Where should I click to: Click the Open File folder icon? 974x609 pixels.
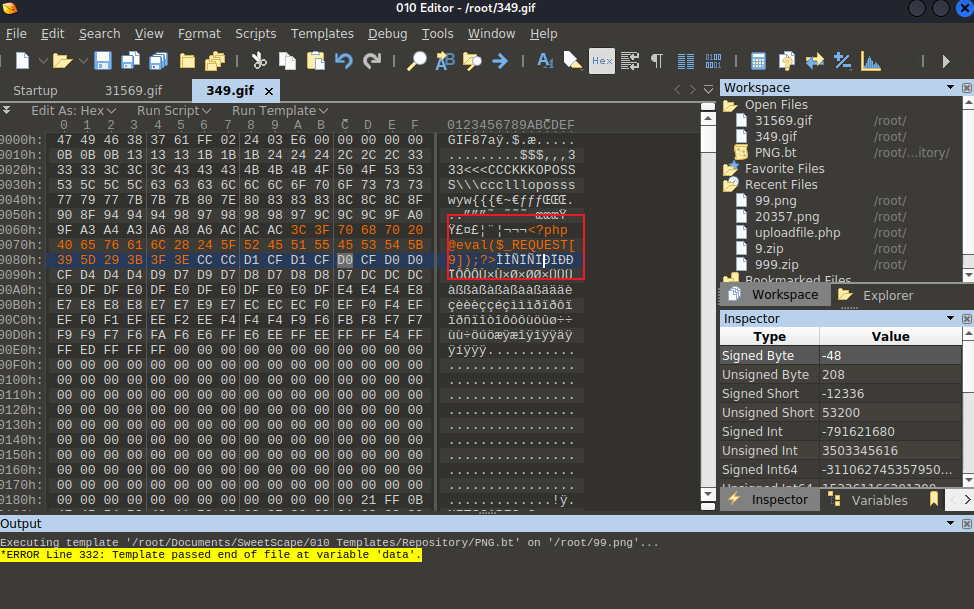62,61
